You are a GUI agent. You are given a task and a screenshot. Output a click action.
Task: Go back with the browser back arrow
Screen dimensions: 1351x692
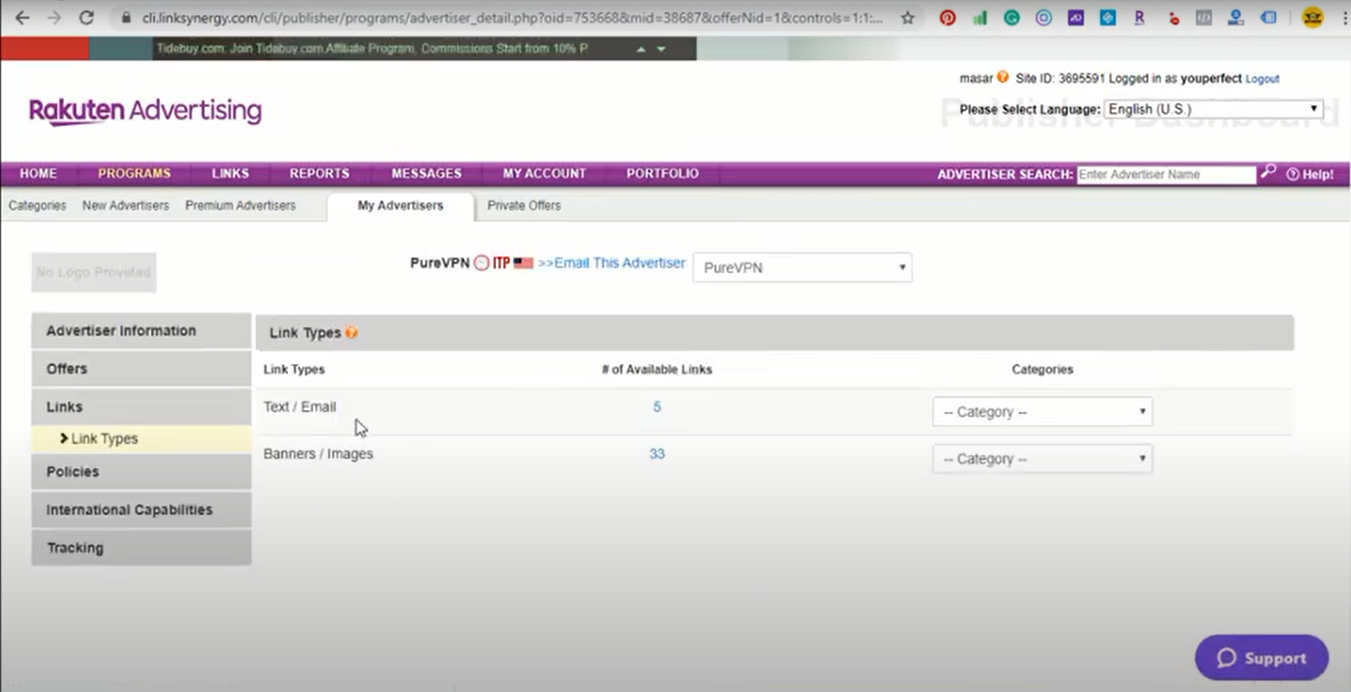point(22,18)
